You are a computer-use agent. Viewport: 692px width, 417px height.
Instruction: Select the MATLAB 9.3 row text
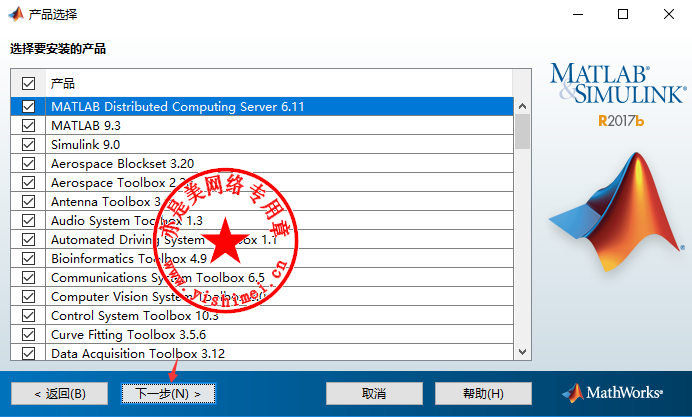[x=86, y=126]
